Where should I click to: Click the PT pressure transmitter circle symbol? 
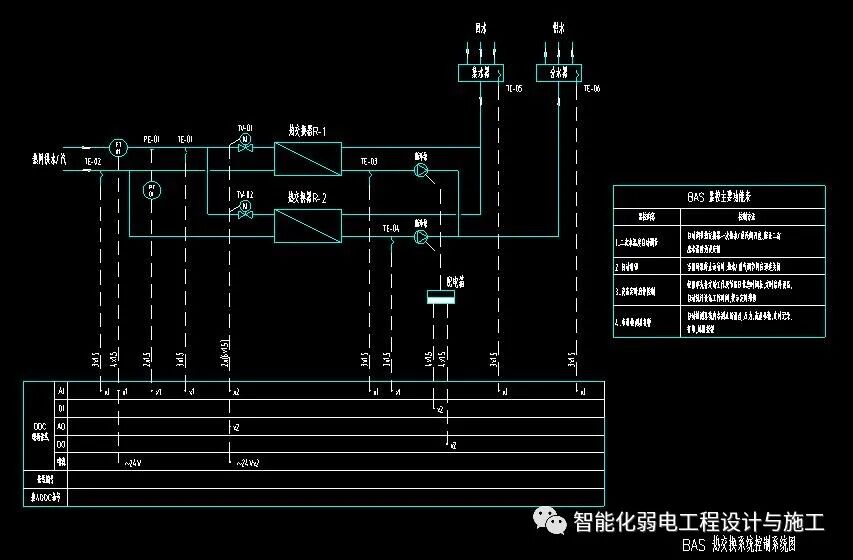point(152,190)
